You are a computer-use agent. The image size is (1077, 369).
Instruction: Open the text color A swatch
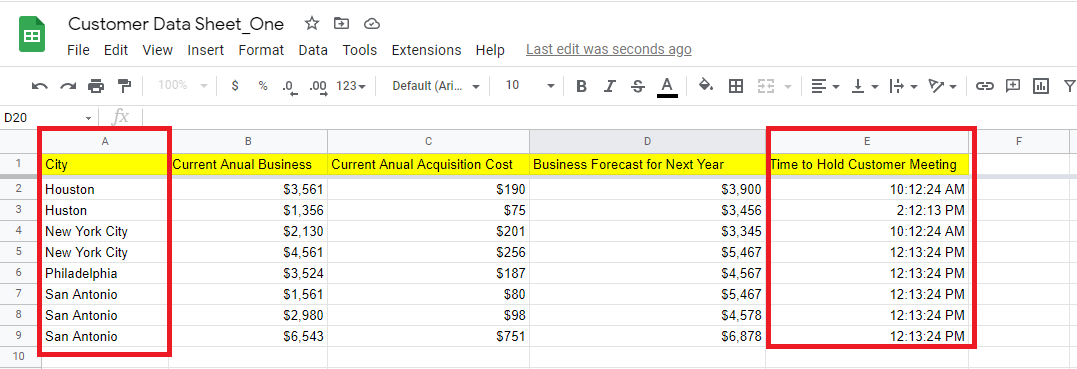pyautogui.click(x=666, y=87)
